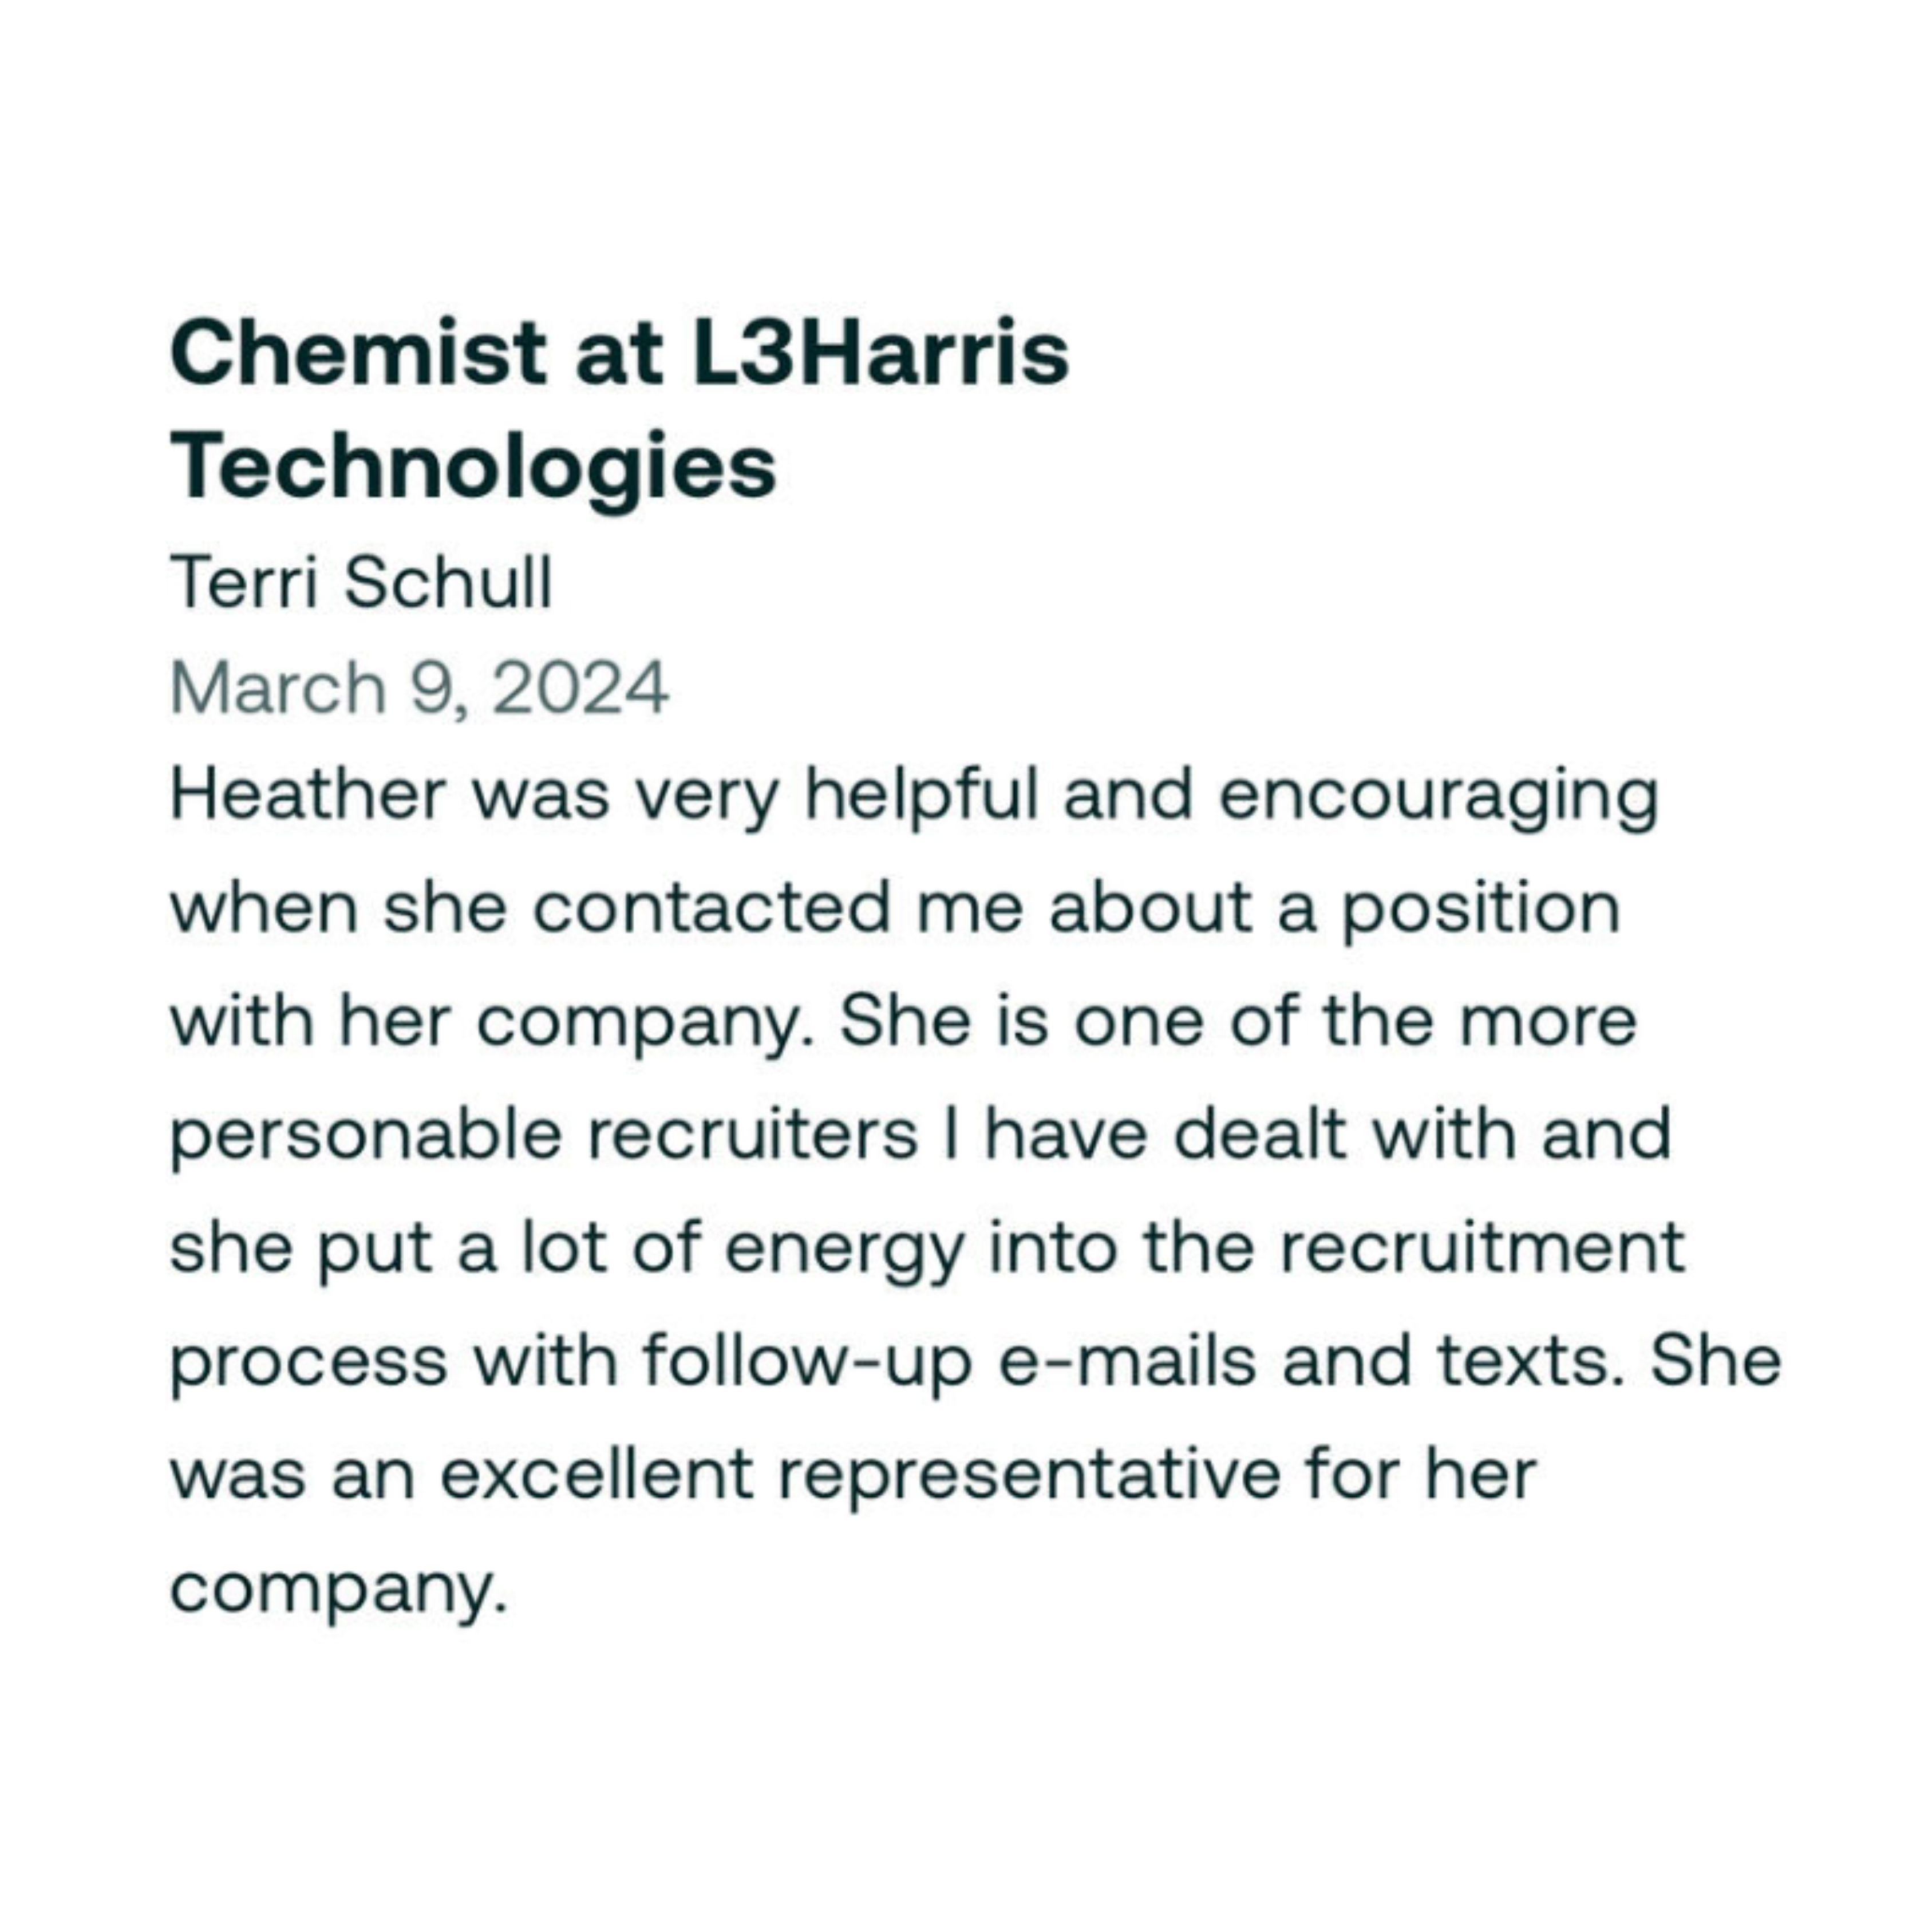Screen dimensions: 1932x1932
Task: Click the word "recruitment" in the review
Action: 1482,1249
